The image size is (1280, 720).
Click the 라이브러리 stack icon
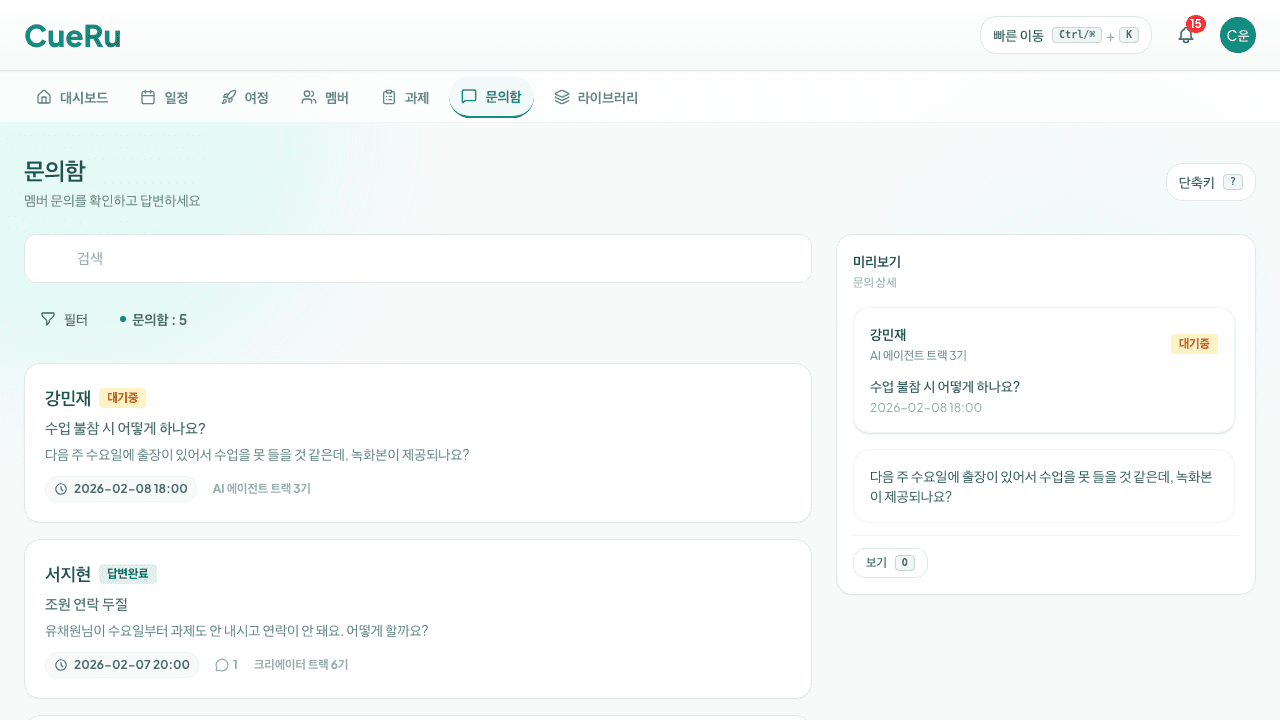pos(561,96)
